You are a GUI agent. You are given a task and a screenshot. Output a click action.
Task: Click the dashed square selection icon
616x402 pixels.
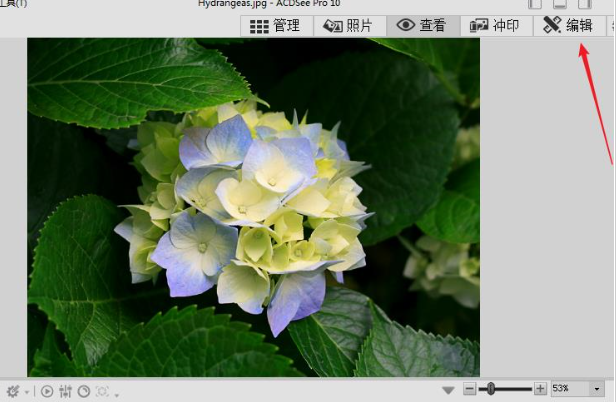103,391
